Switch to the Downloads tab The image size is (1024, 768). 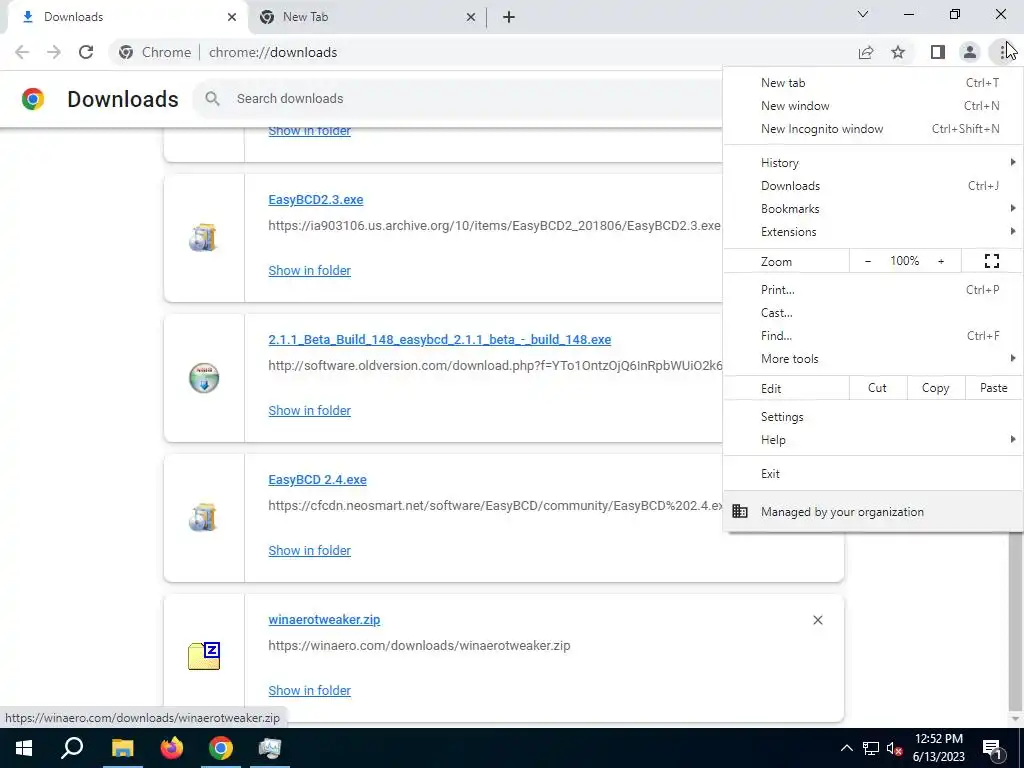[x=128, y=17]
